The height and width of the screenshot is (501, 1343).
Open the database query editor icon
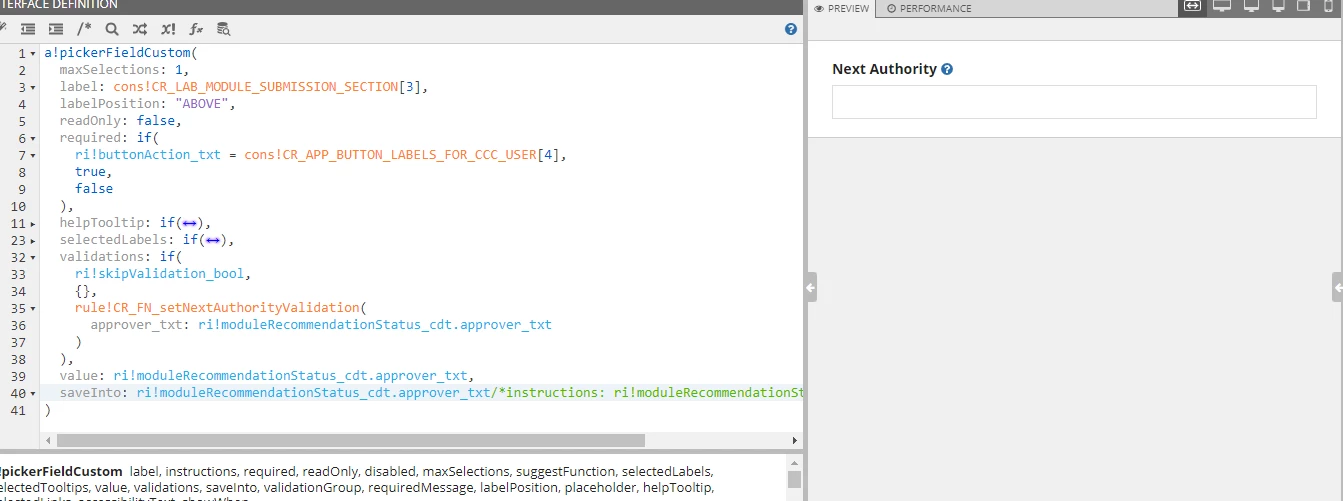point(224,29)
